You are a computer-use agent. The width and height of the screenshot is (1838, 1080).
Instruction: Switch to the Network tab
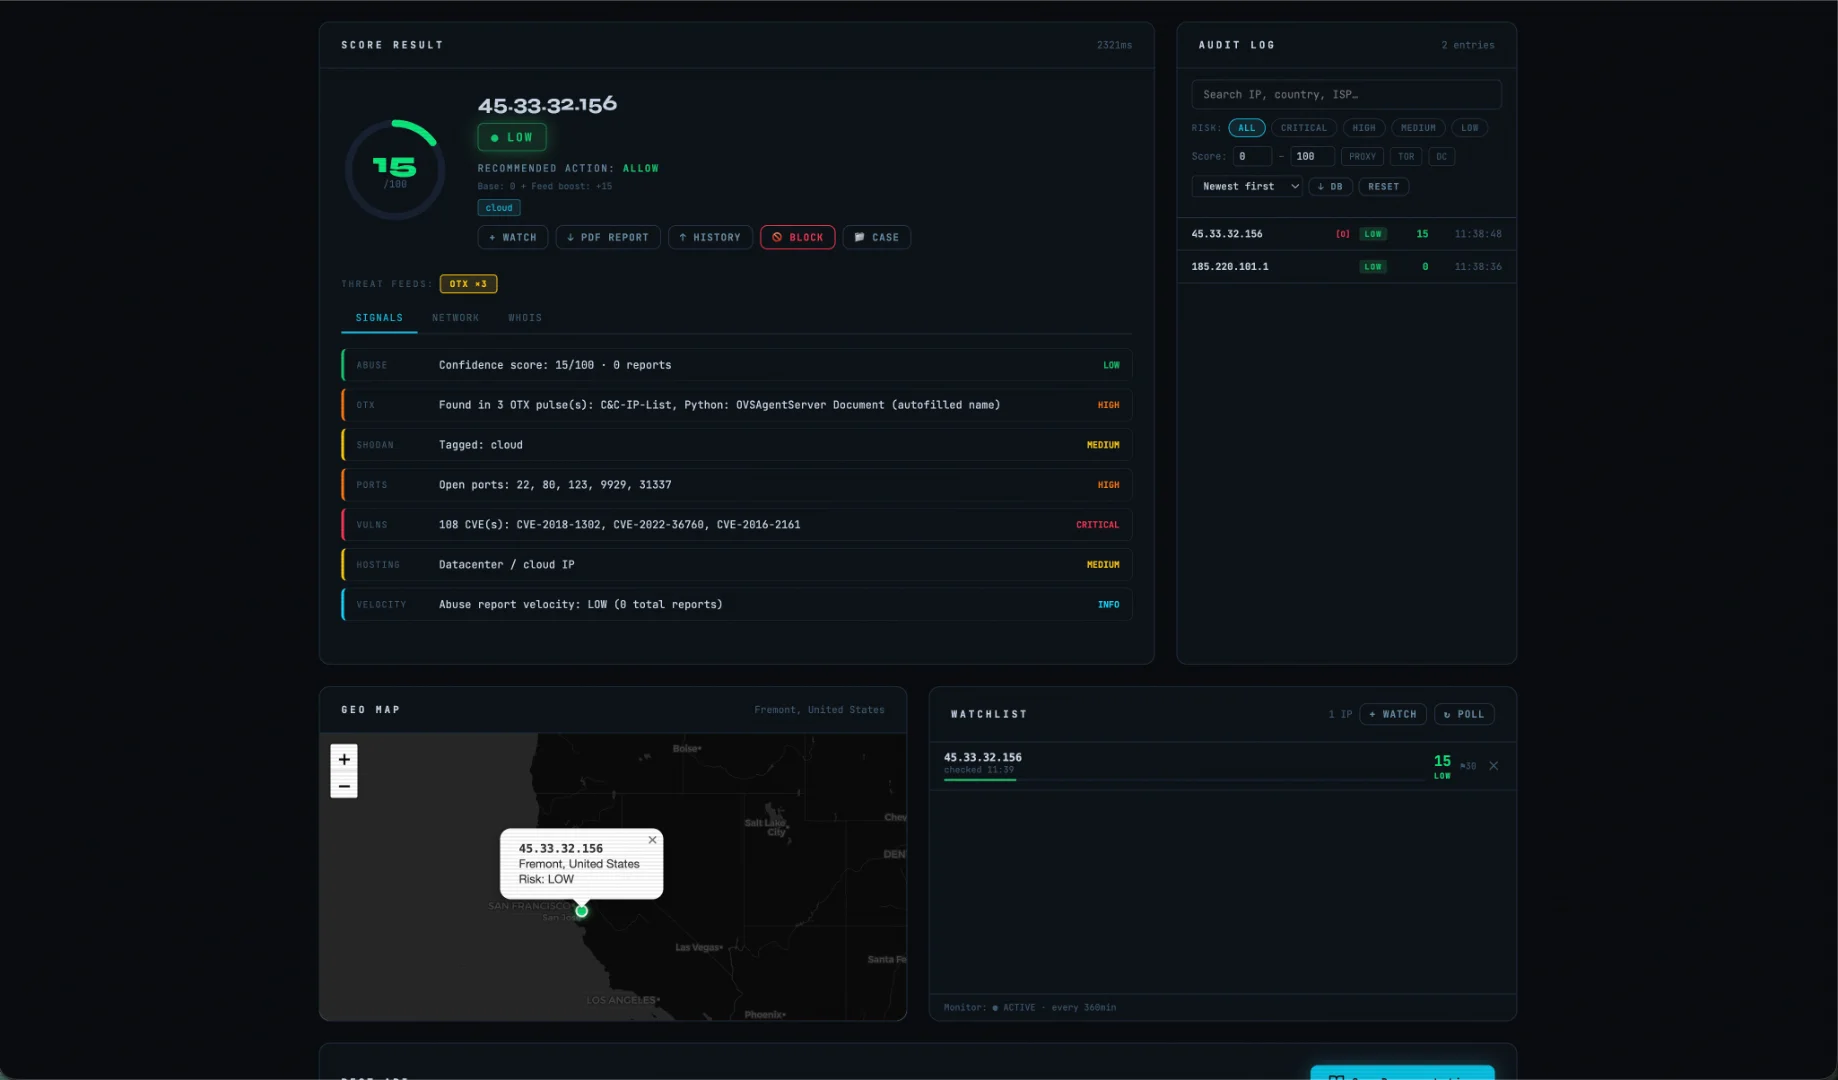[455, 318]
